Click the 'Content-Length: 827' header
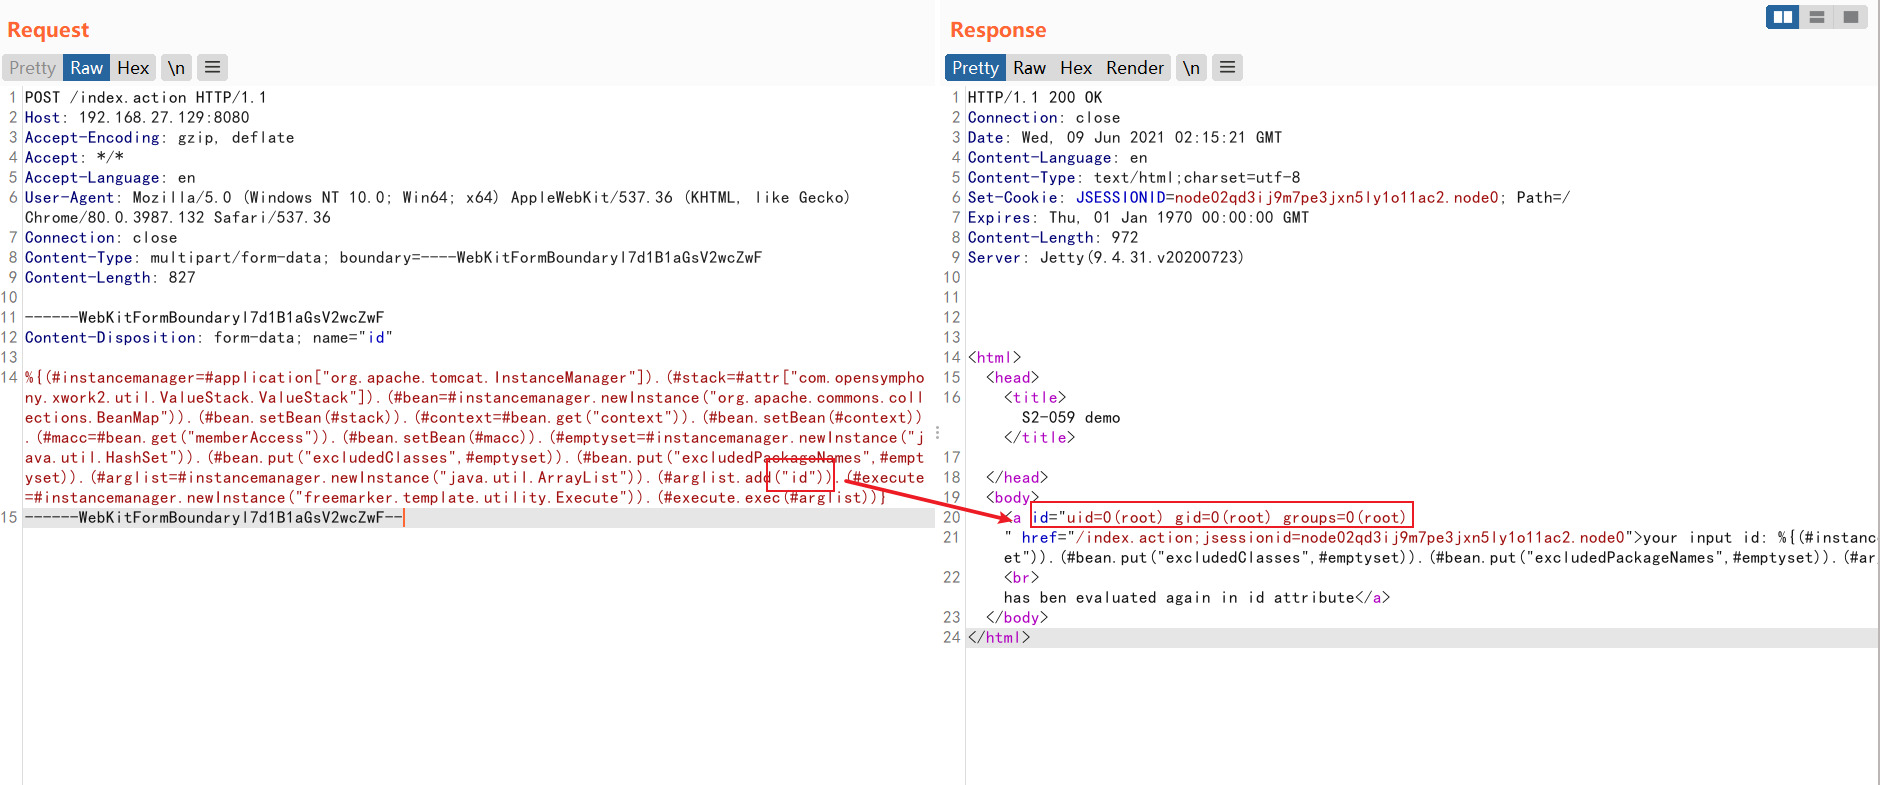1880x785 pixels. click(110, 277)
